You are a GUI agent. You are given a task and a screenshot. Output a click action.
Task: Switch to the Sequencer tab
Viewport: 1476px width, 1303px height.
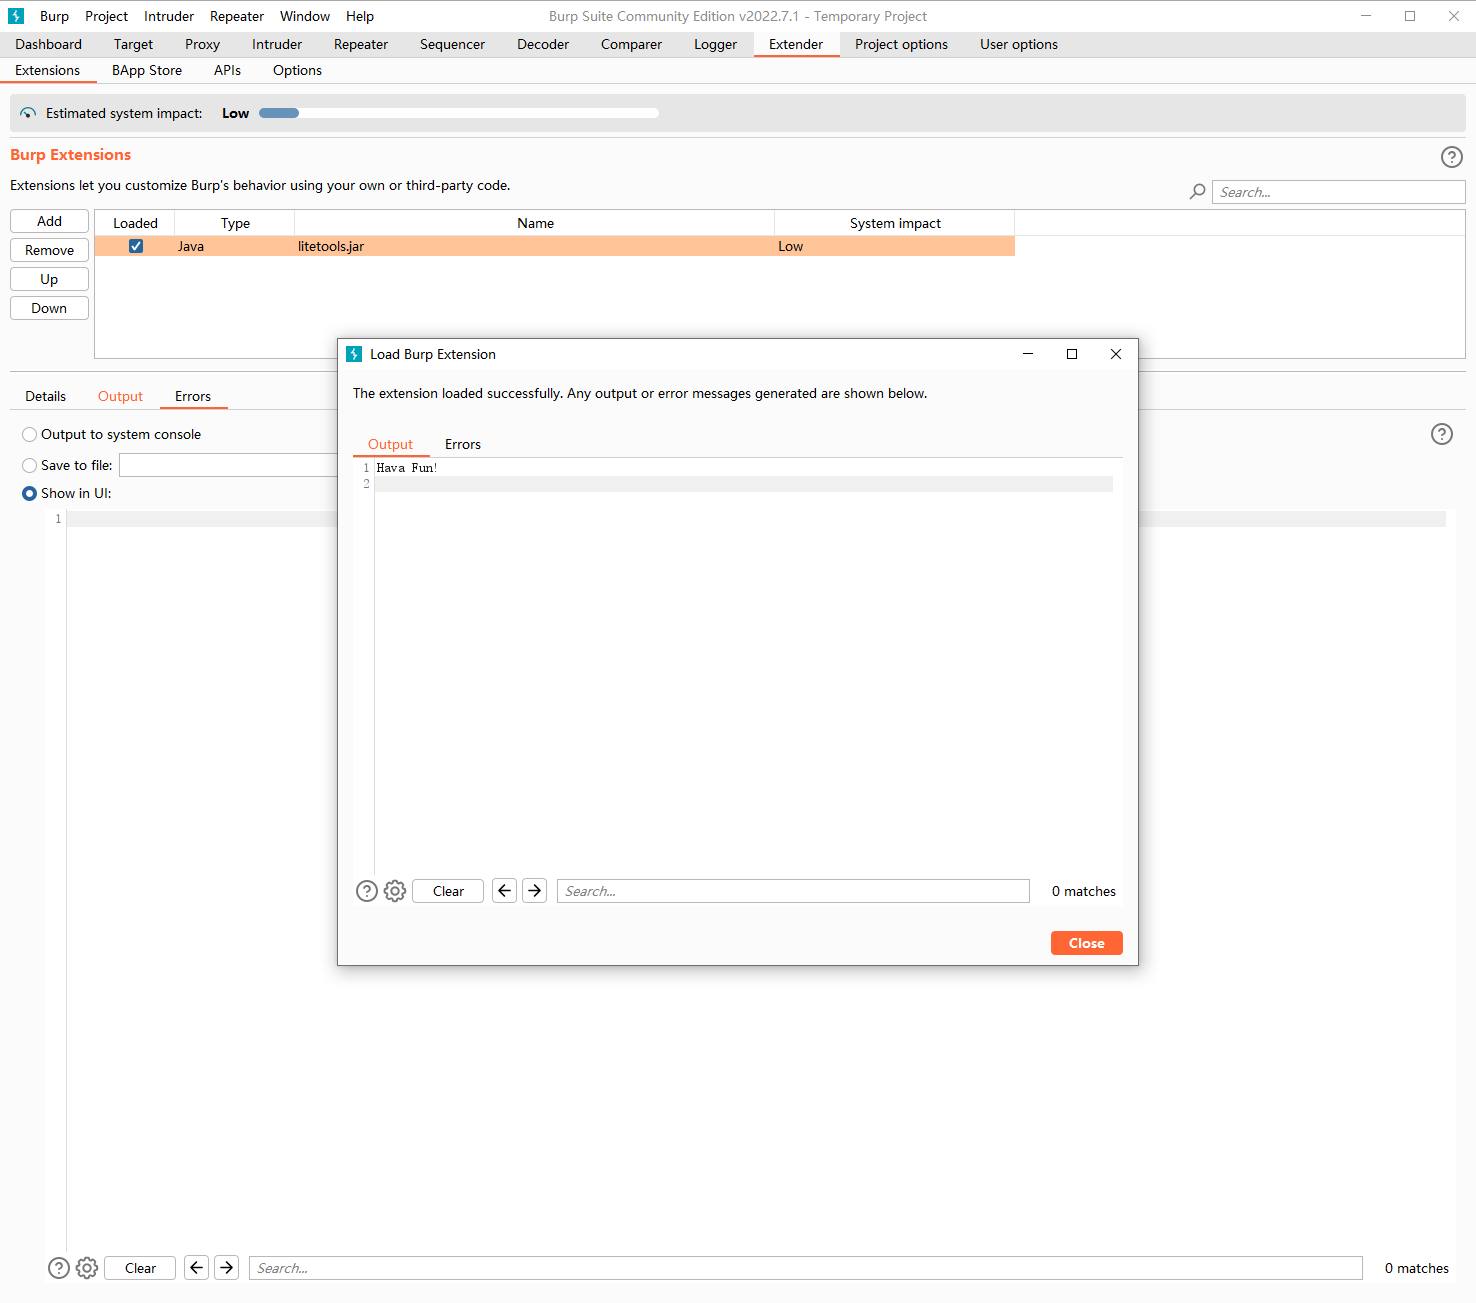tap(452, 44)
